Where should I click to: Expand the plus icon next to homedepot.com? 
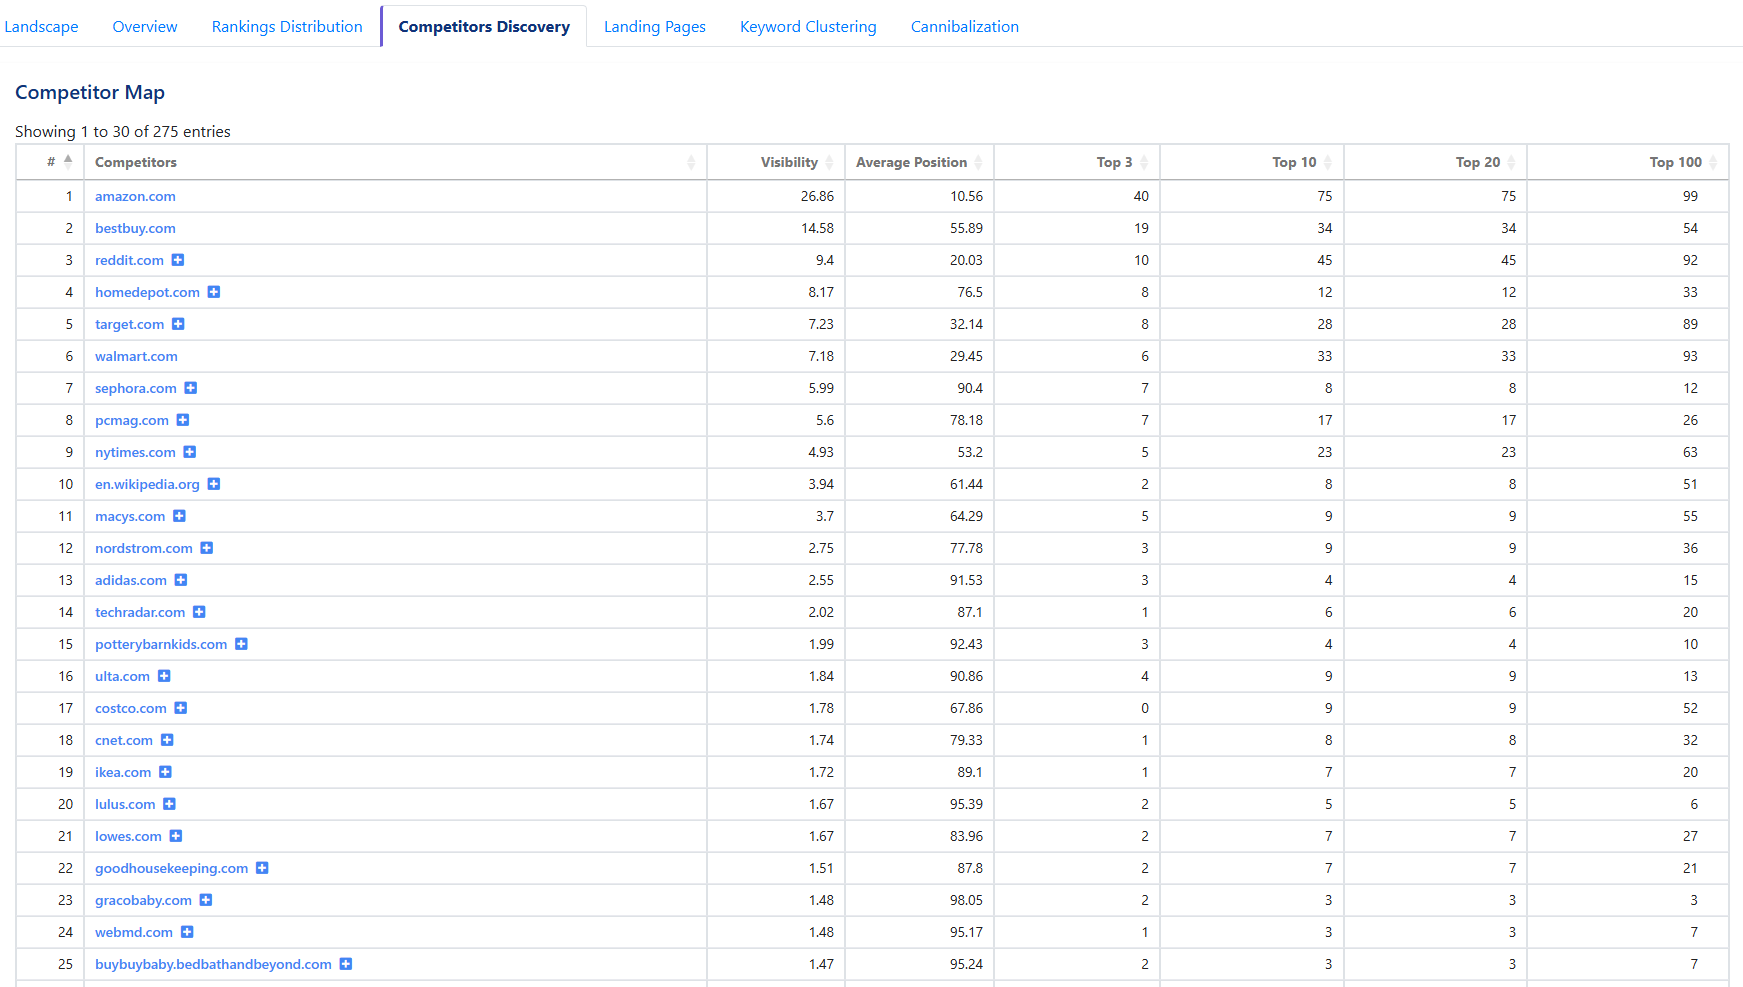214,292
